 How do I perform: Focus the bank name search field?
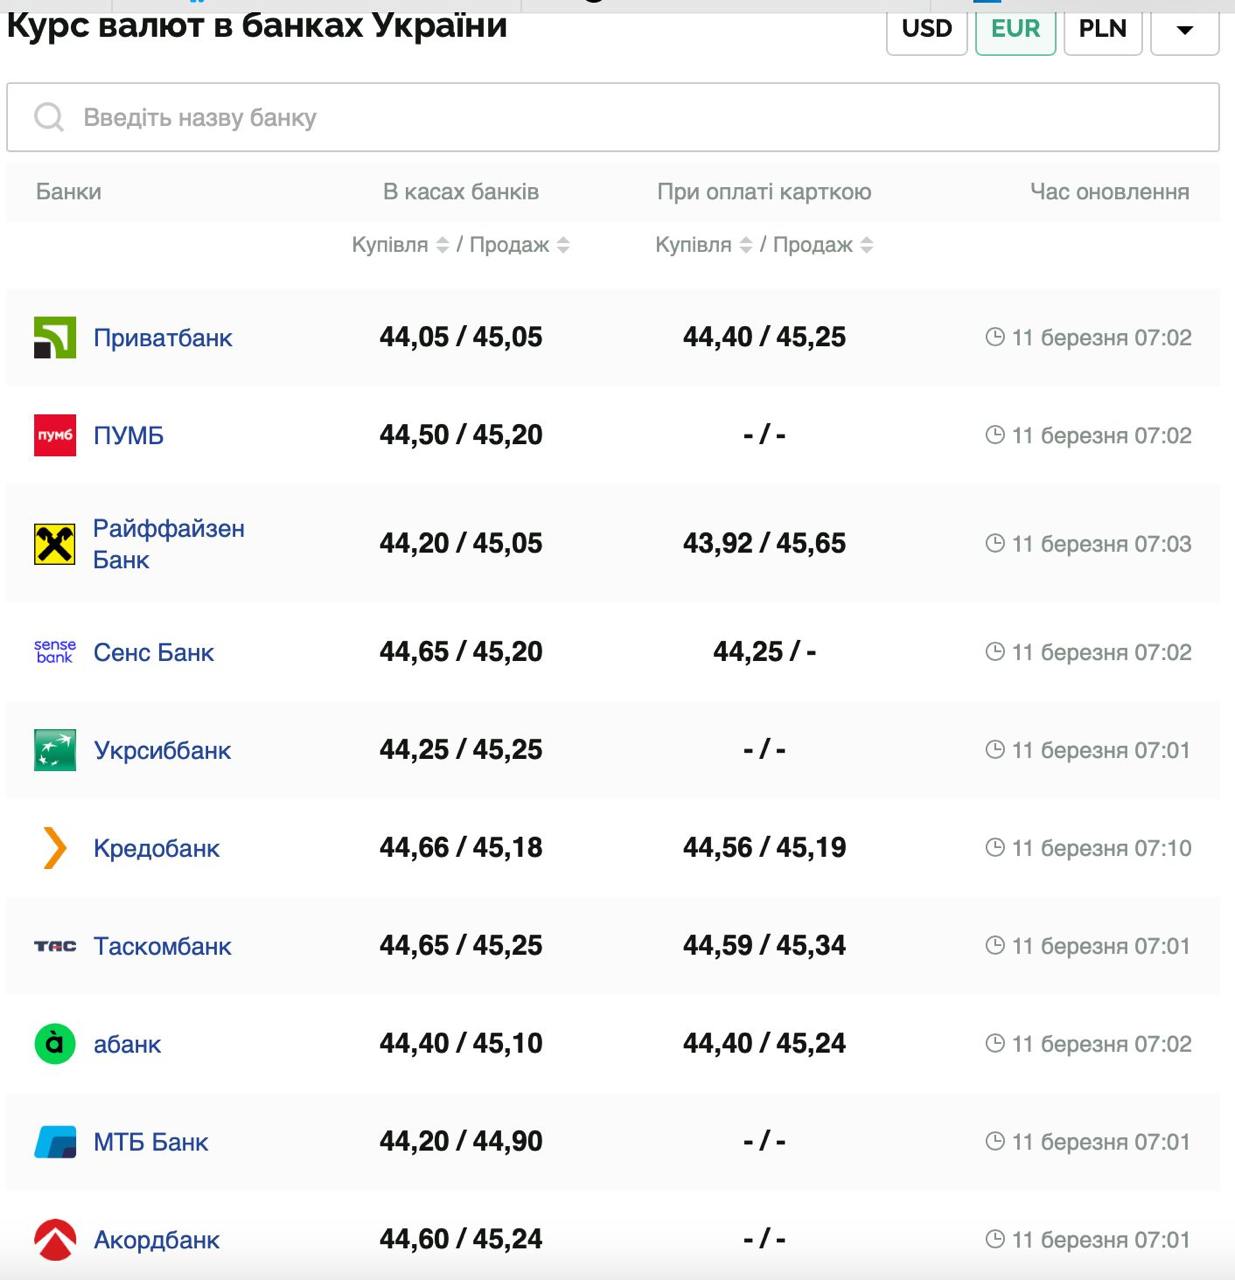click(x=612, y=118)
